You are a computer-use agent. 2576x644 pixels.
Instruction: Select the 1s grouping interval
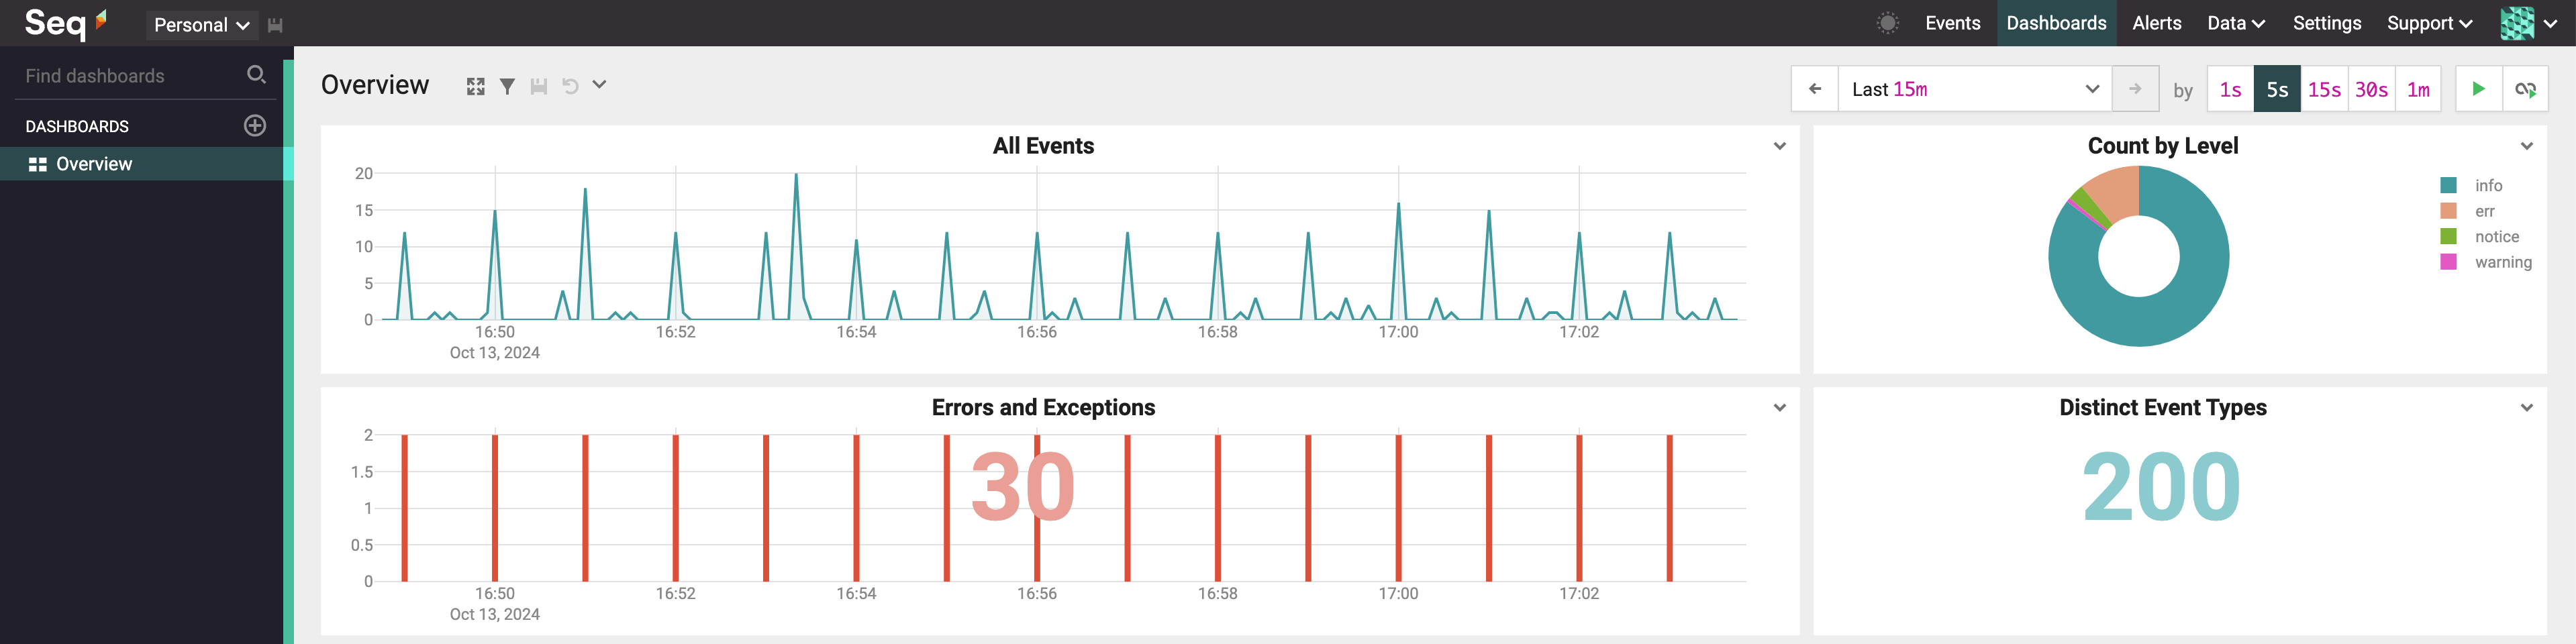point(2230,89)
